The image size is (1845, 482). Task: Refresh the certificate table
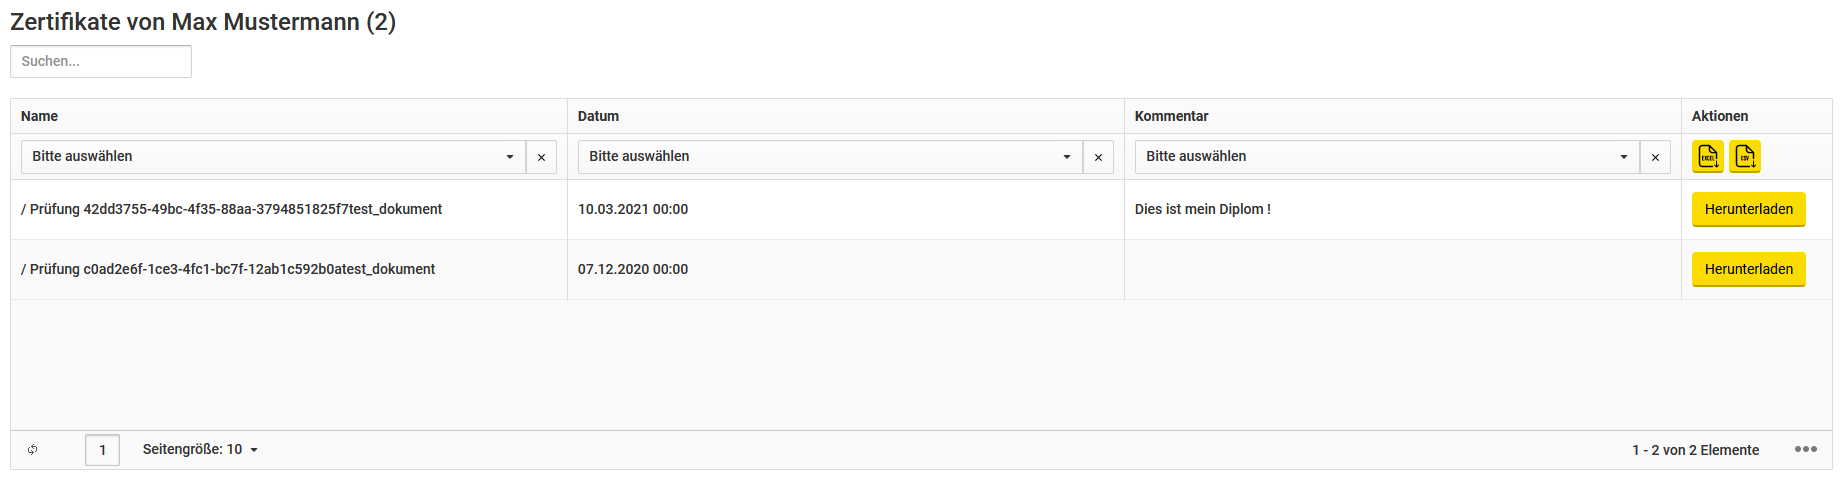pos(33,450)
